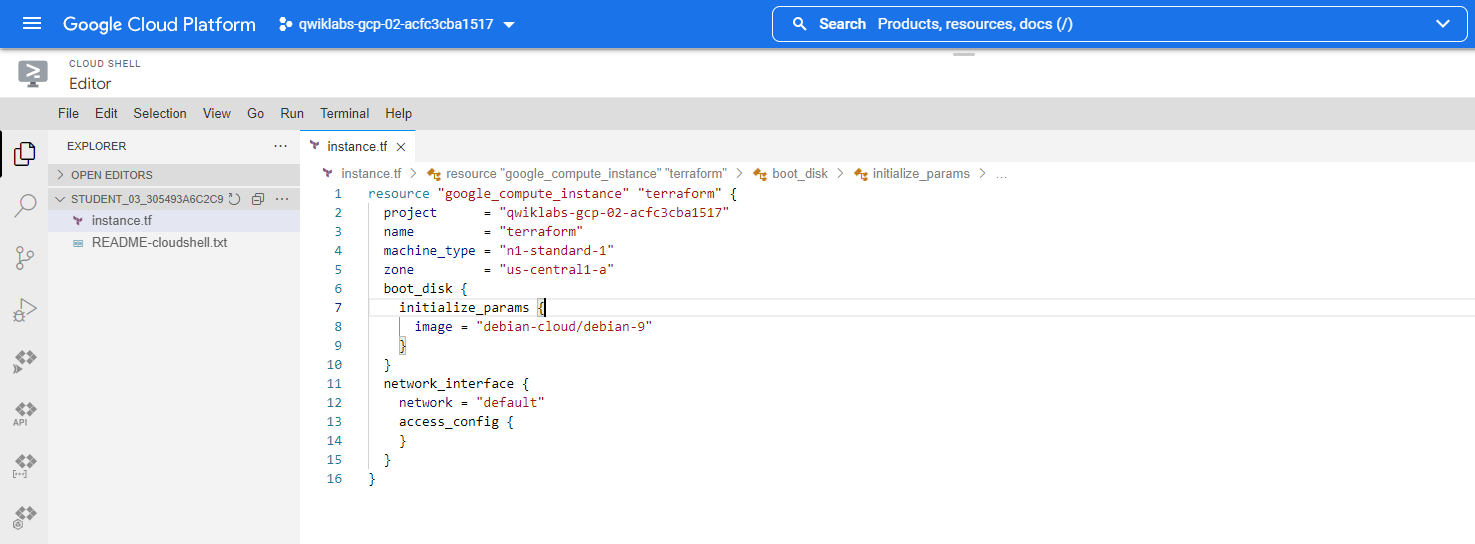Click the EXPLORER panel title
The height and width of the screenshot is (544, 1475).
pyautogui.click(x=97, y=146)
